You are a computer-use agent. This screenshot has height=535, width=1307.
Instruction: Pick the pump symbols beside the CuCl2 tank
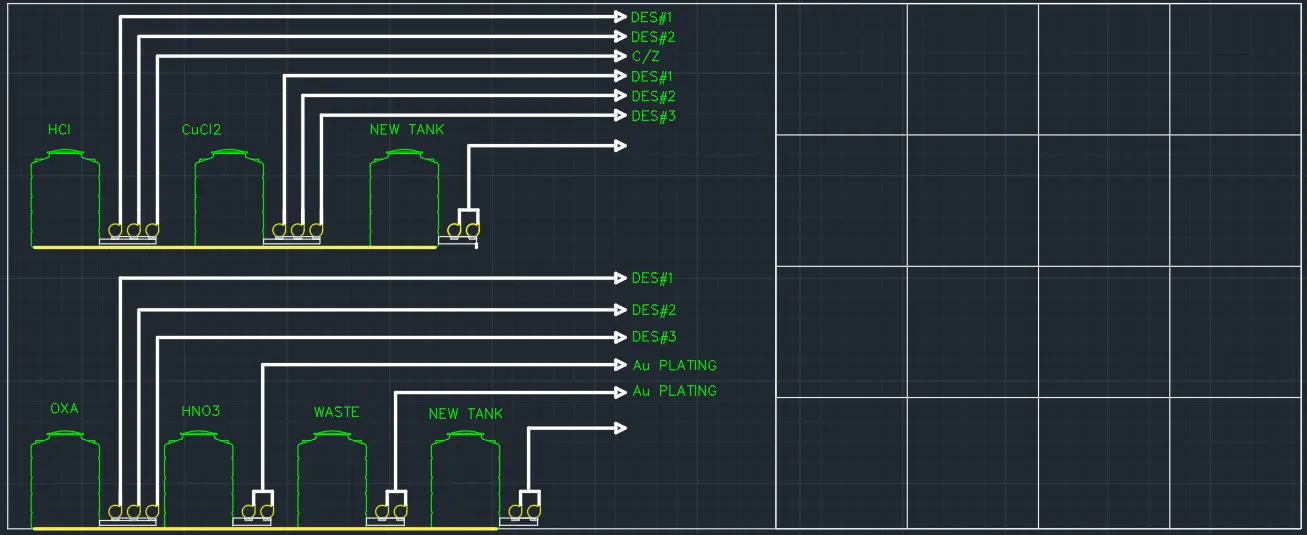tap(297, 231)
